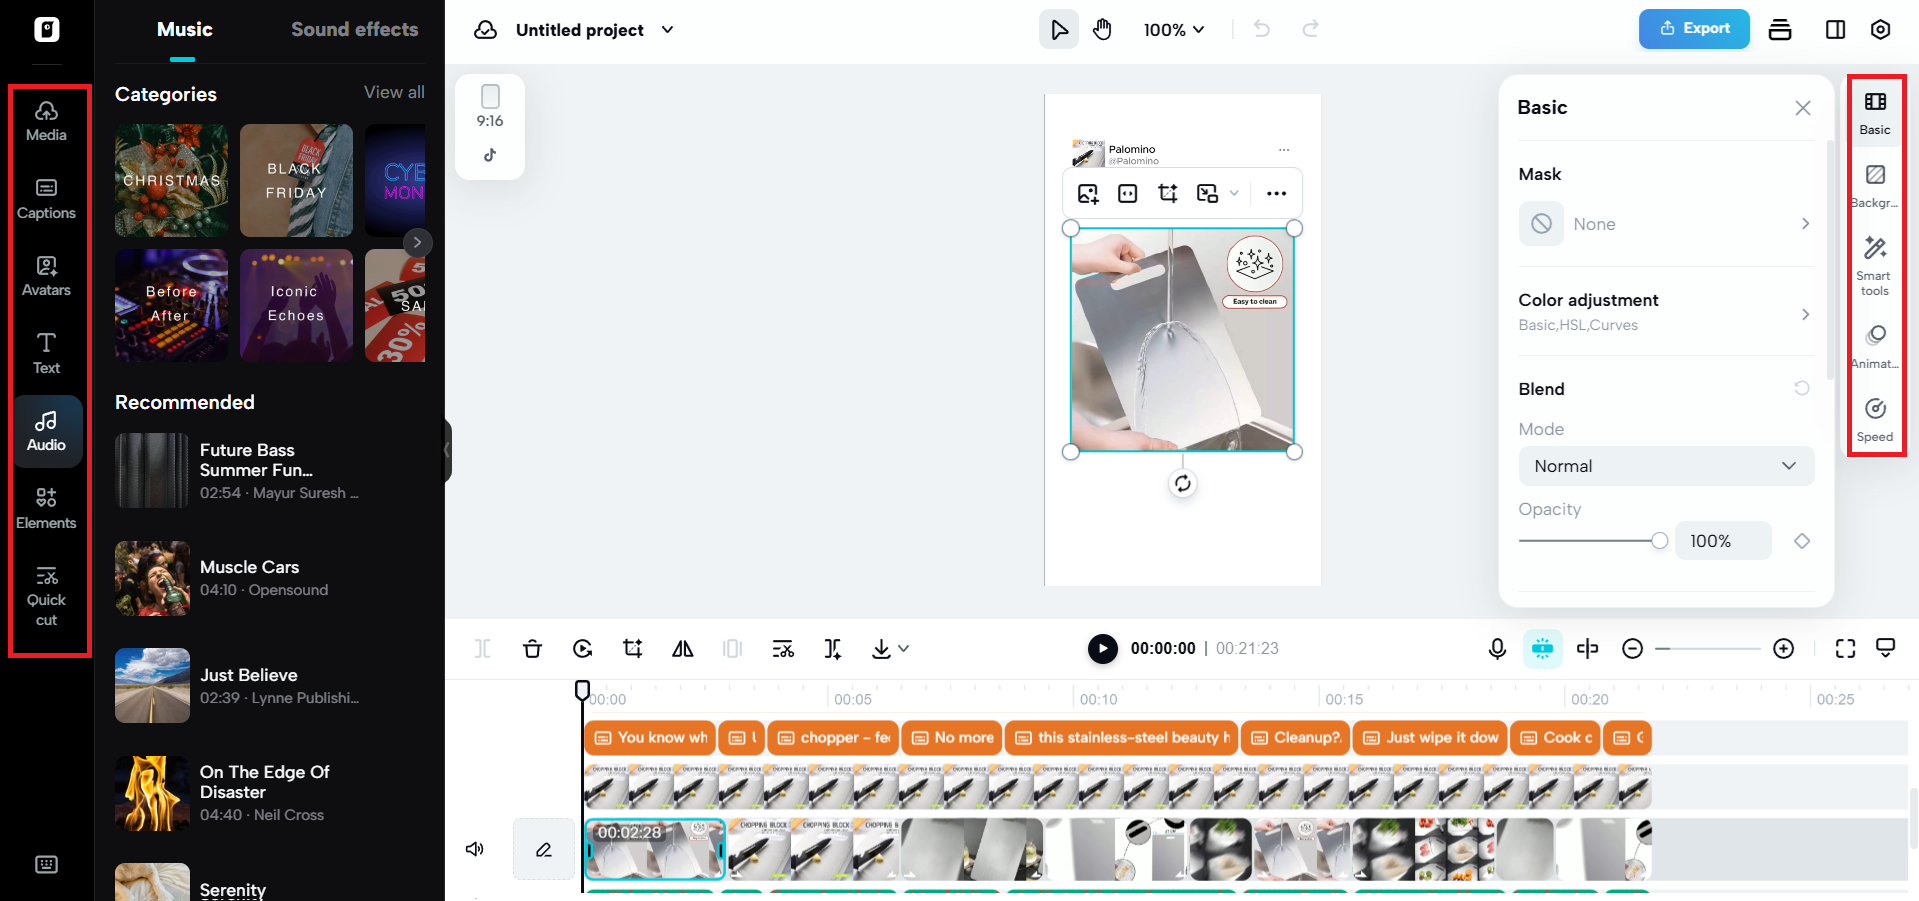Select the Quick cut tool
This screenshot has height=901, width=1919.
pyautogui.click(x=46, y=597)
